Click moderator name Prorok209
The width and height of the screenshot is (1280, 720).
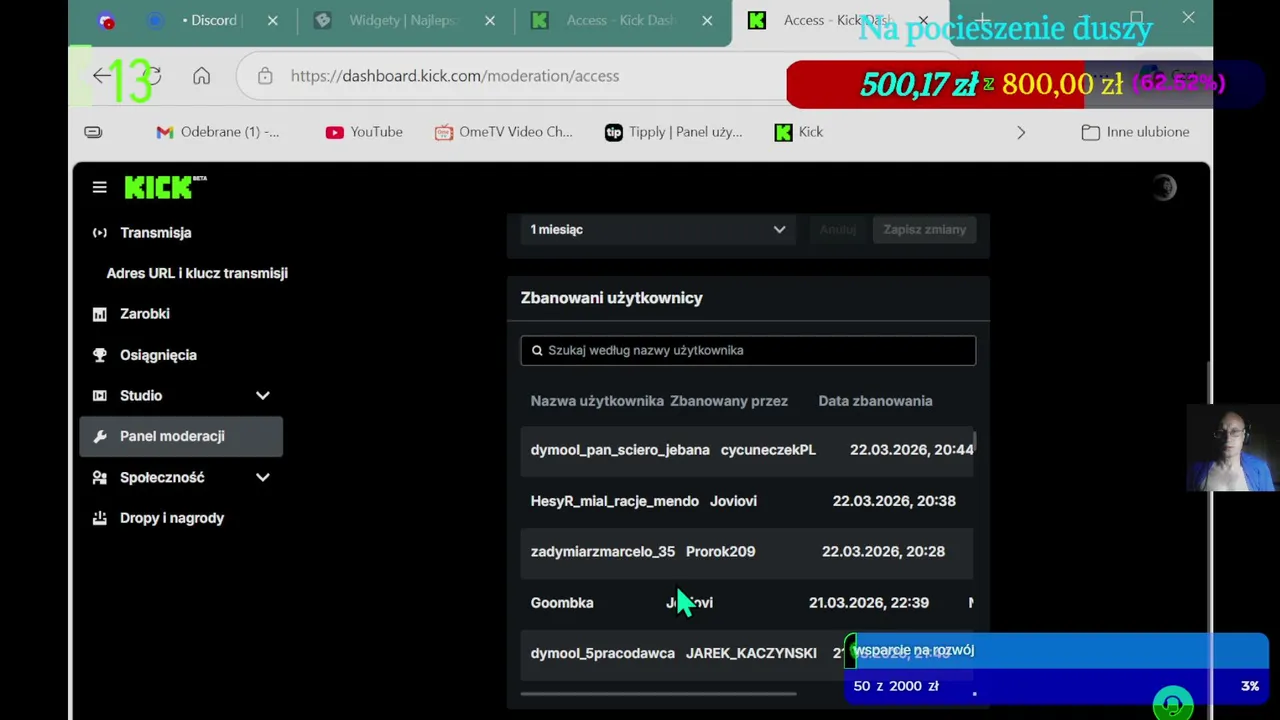coord(720,552)
